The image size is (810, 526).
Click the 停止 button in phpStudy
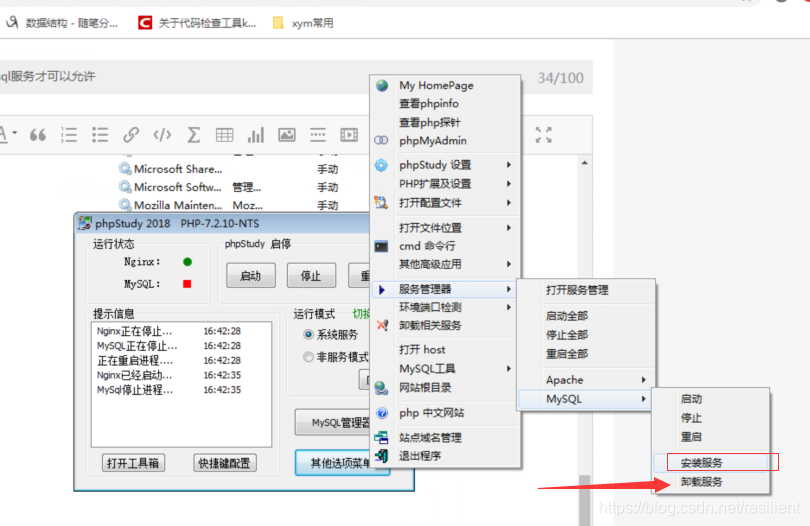[311, 275]
